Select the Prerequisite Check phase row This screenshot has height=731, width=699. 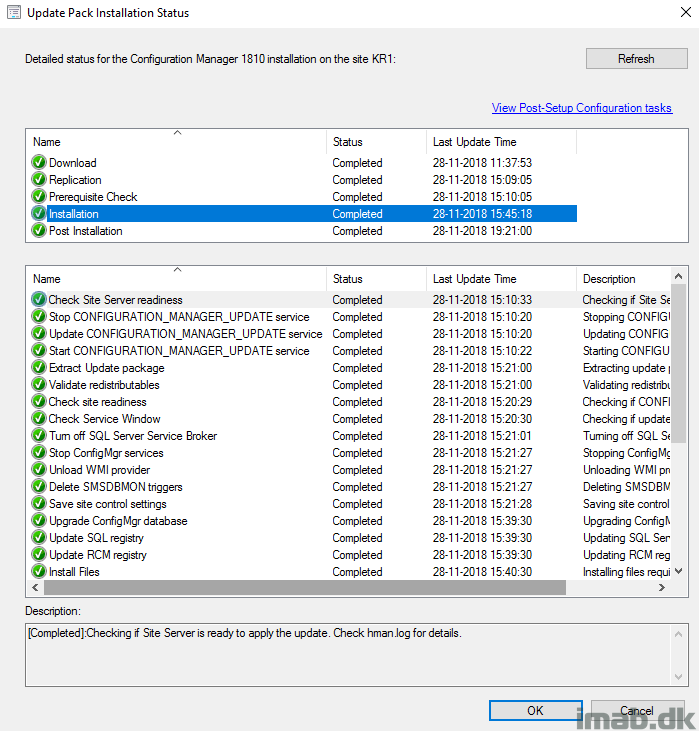(302, 197)
